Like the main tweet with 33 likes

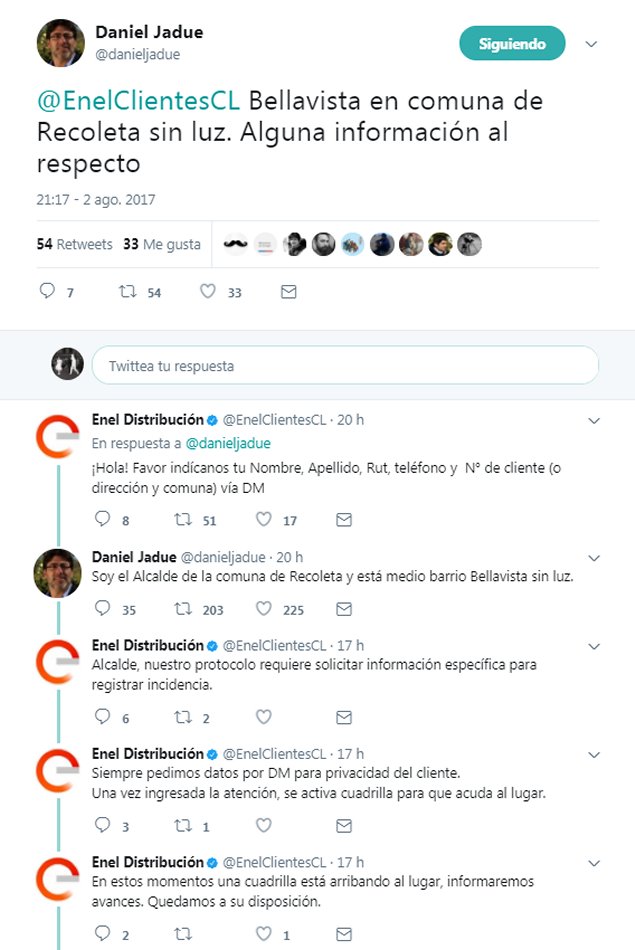[208, 292]
